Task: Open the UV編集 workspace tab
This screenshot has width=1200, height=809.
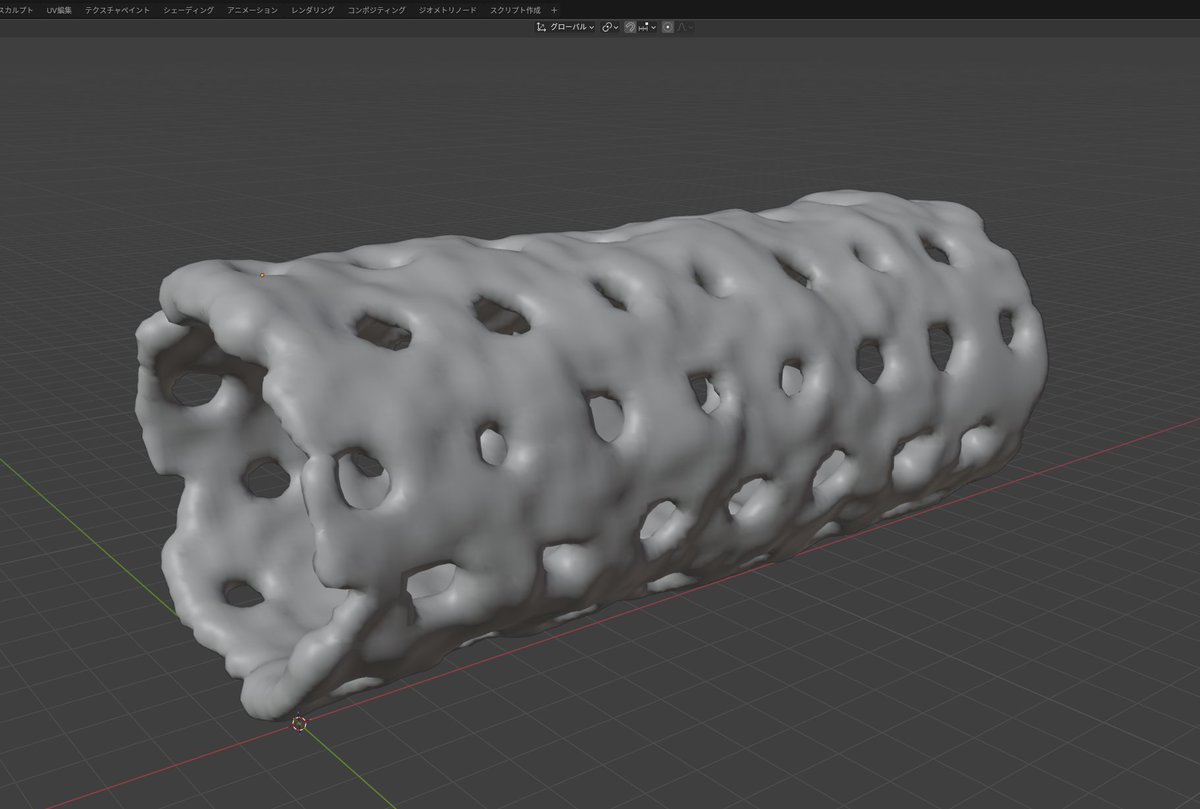Action: tap(59, 9)
